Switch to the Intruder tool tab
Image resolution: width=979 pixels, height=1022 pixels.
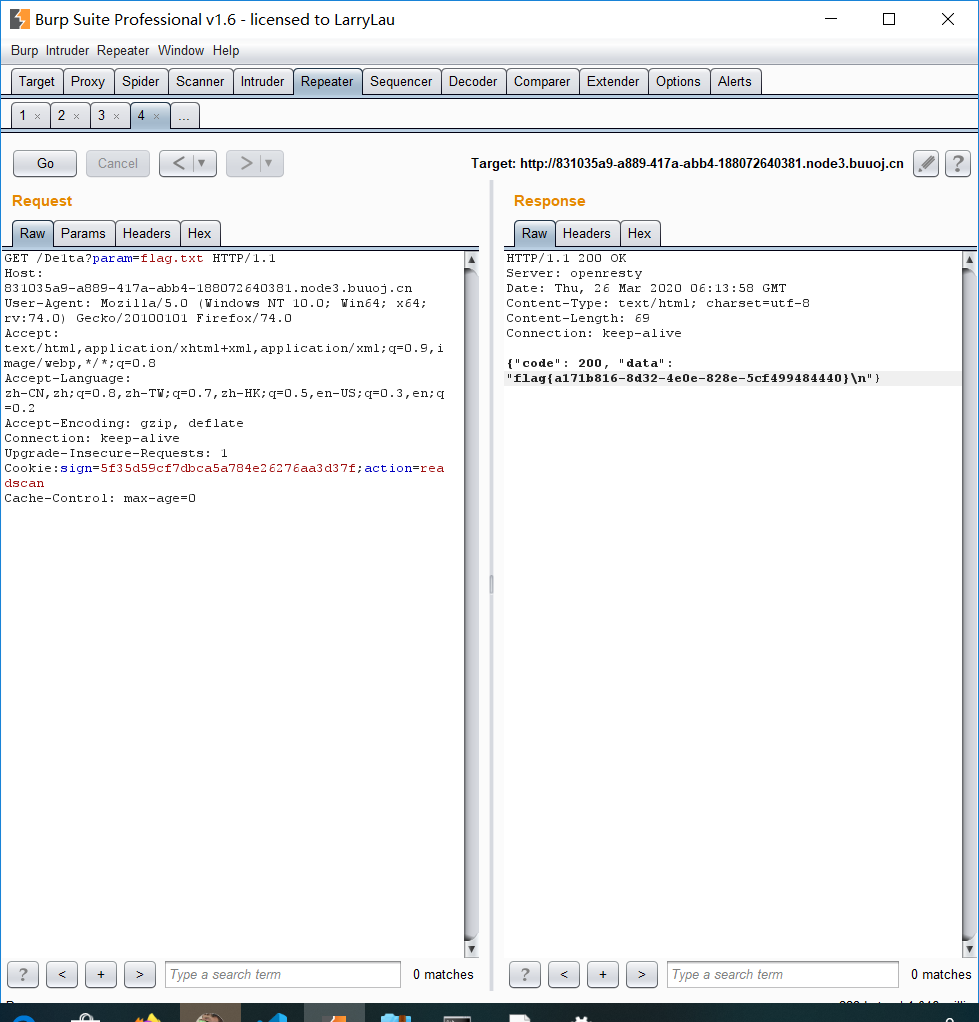263,81
